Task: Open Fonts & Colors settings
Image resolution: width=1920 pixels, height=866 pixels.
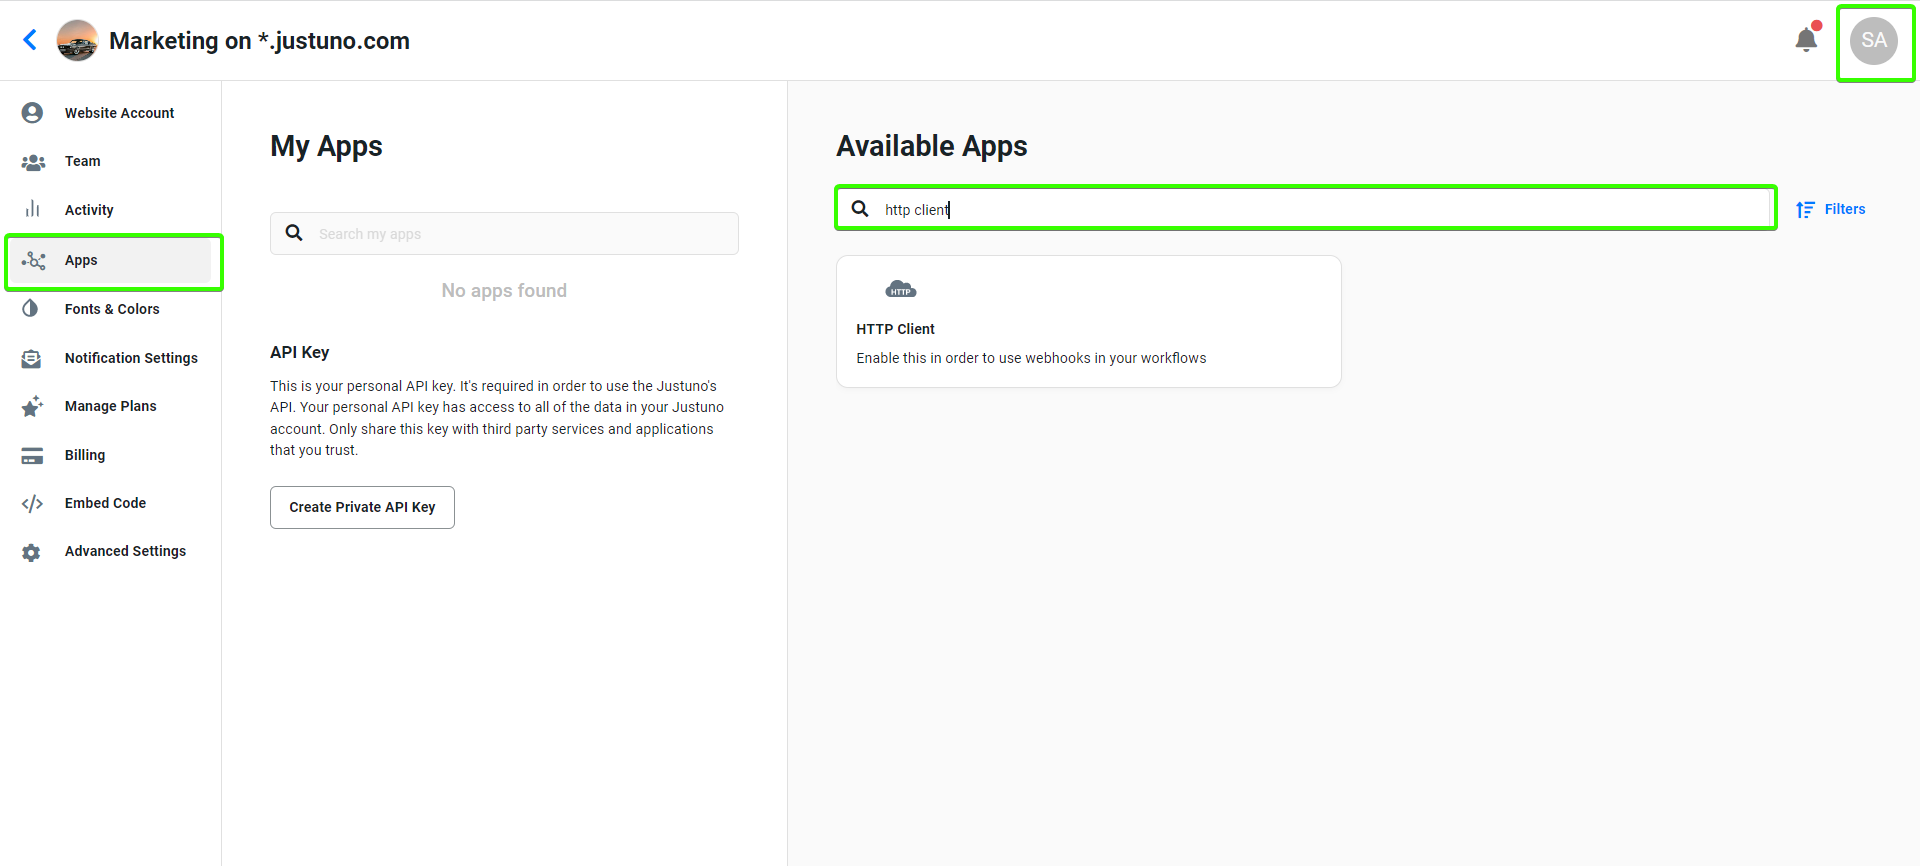Action: click(x=111, y=309)
